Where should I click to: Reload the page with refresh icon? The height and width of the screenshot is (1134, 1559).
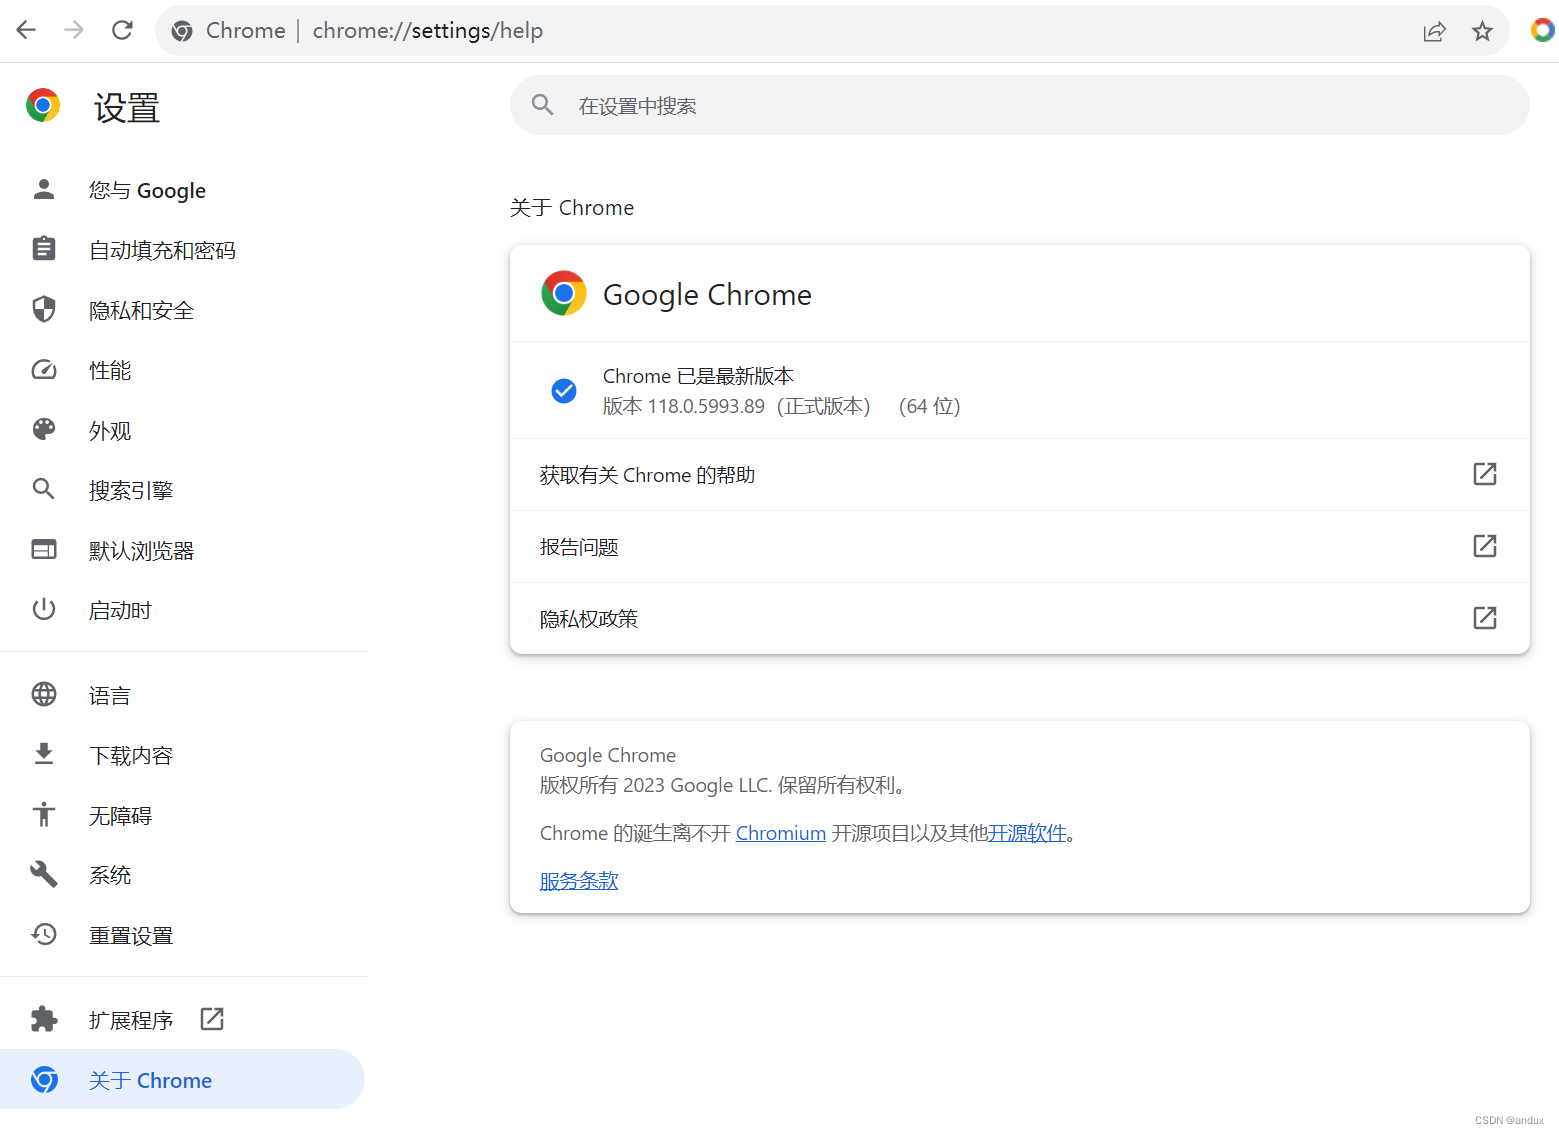(x=122, y=30)
